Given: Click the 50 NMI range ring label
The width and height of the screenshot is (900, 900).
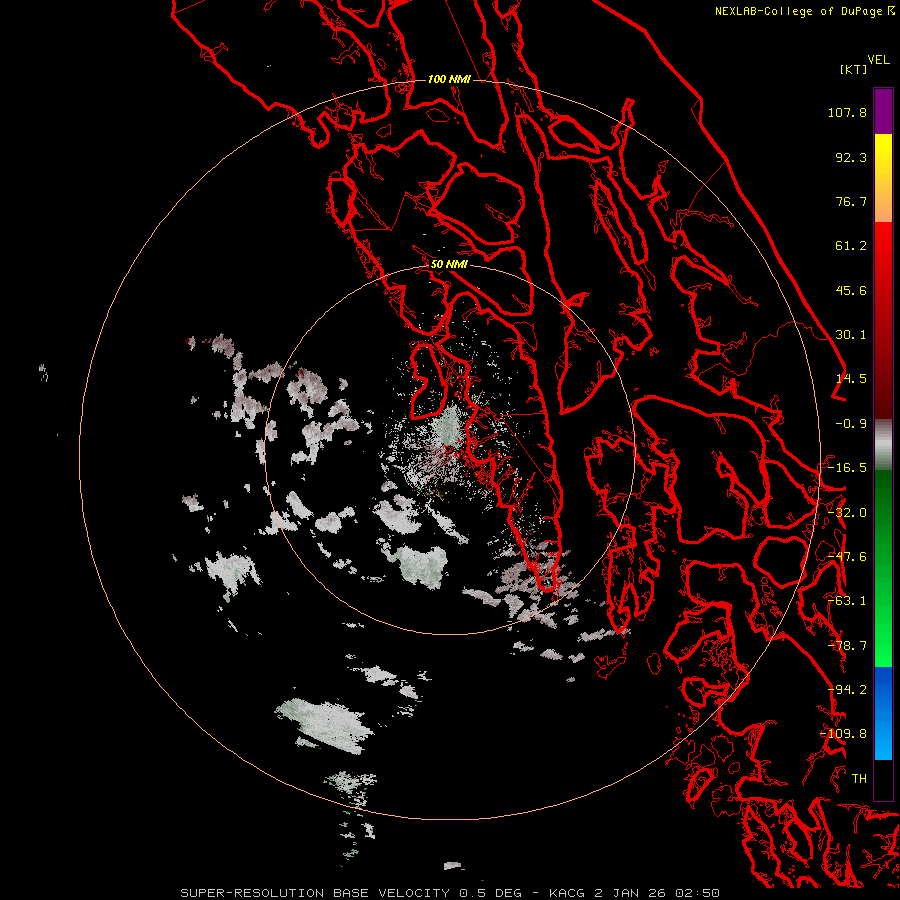Looking at the screenshot, I should 449,264.
